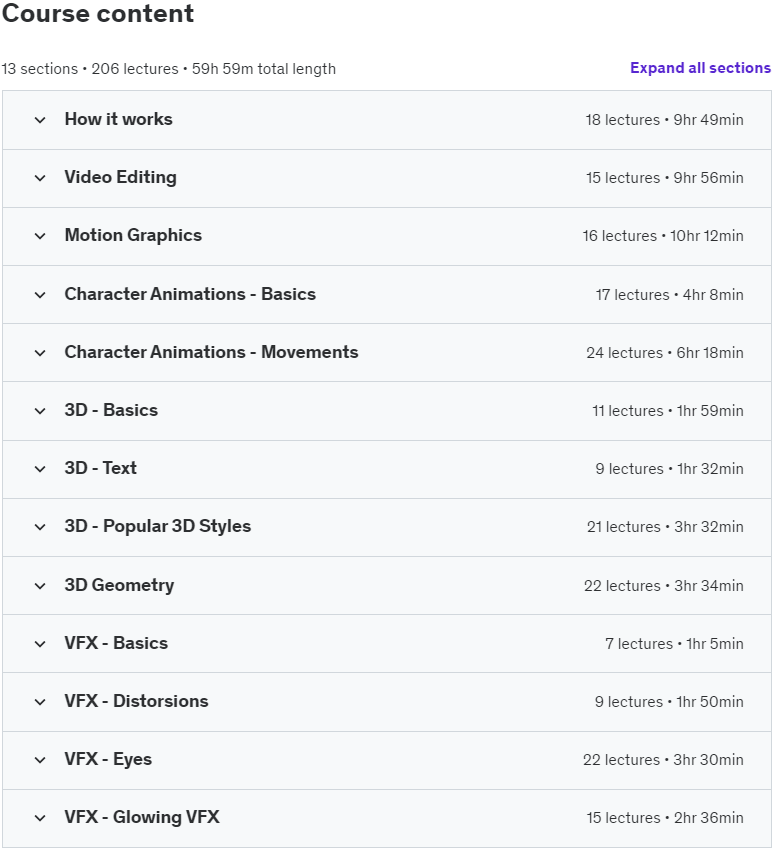Open the Motion Graphics section title

(133, 236)
